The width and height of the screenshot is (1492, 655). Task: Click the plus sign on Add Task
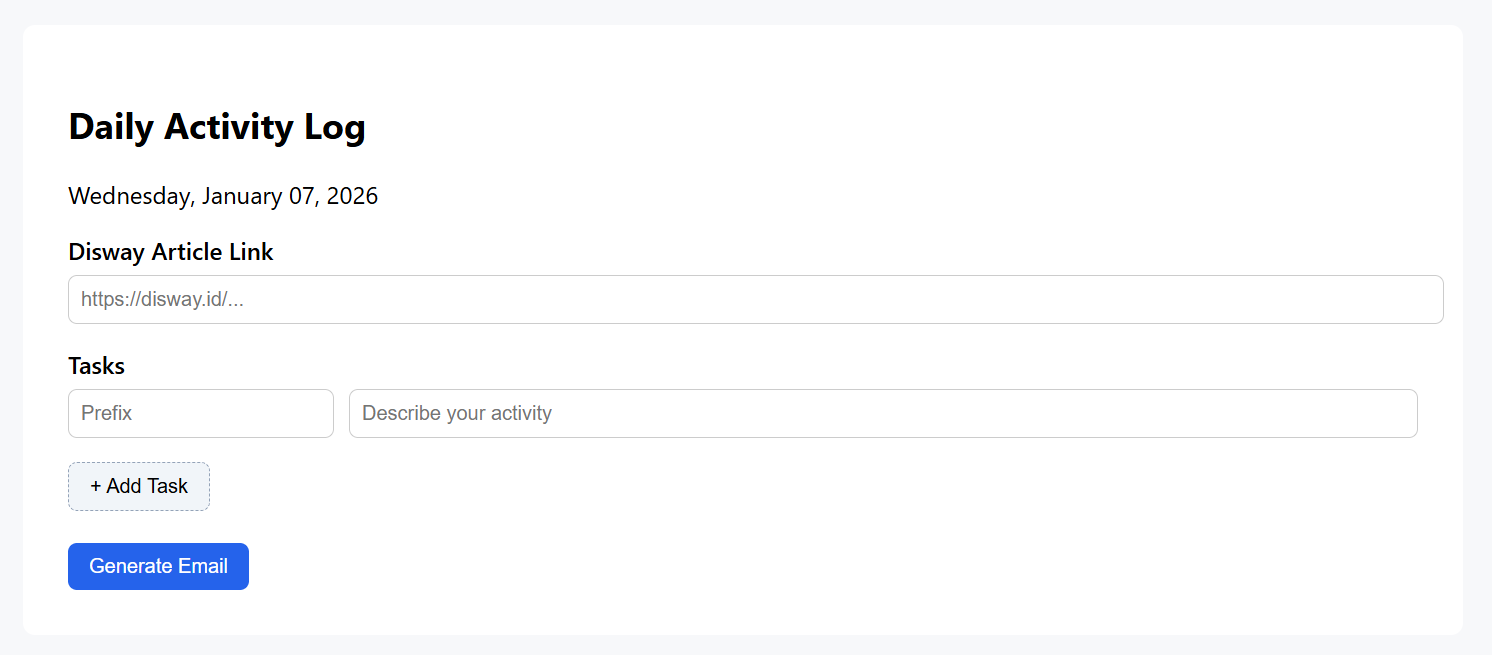[96, 486]
